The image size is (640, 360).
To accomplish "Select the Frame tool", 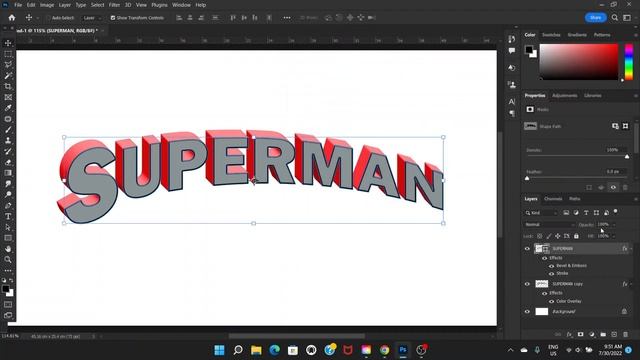I will (x=8, y=97).
